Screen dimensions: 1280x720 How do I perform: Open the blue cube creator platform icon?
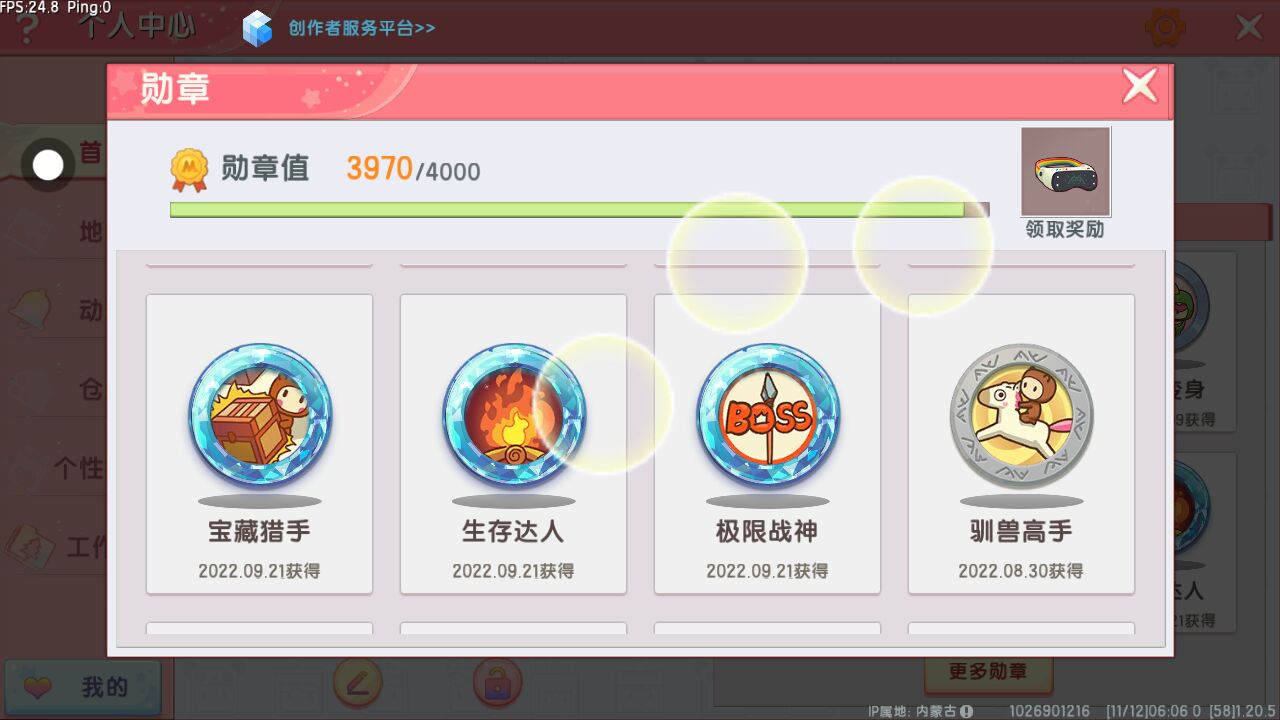258,28
